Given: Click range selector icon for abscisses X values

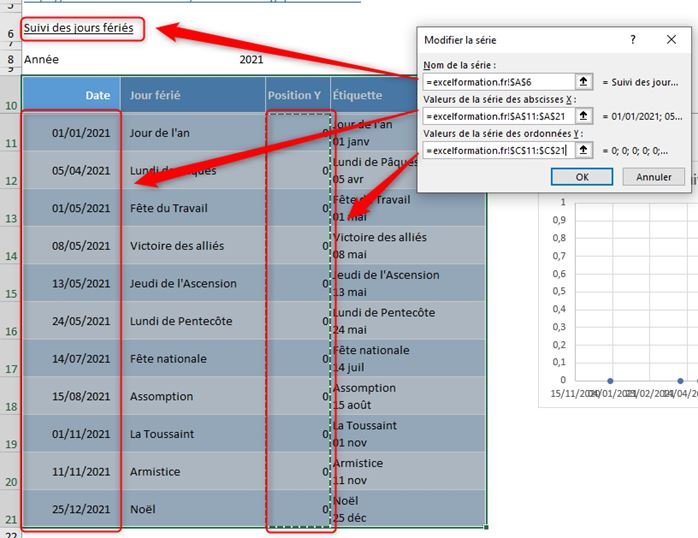Looking at the screenshot, I should (586, 116).
